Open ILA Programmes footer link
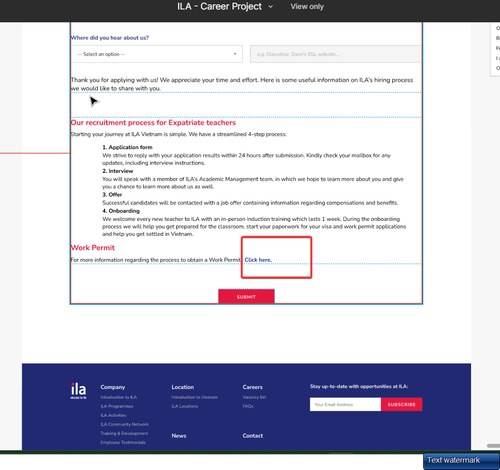The image size is (500, 470). (x=117, y=406)
